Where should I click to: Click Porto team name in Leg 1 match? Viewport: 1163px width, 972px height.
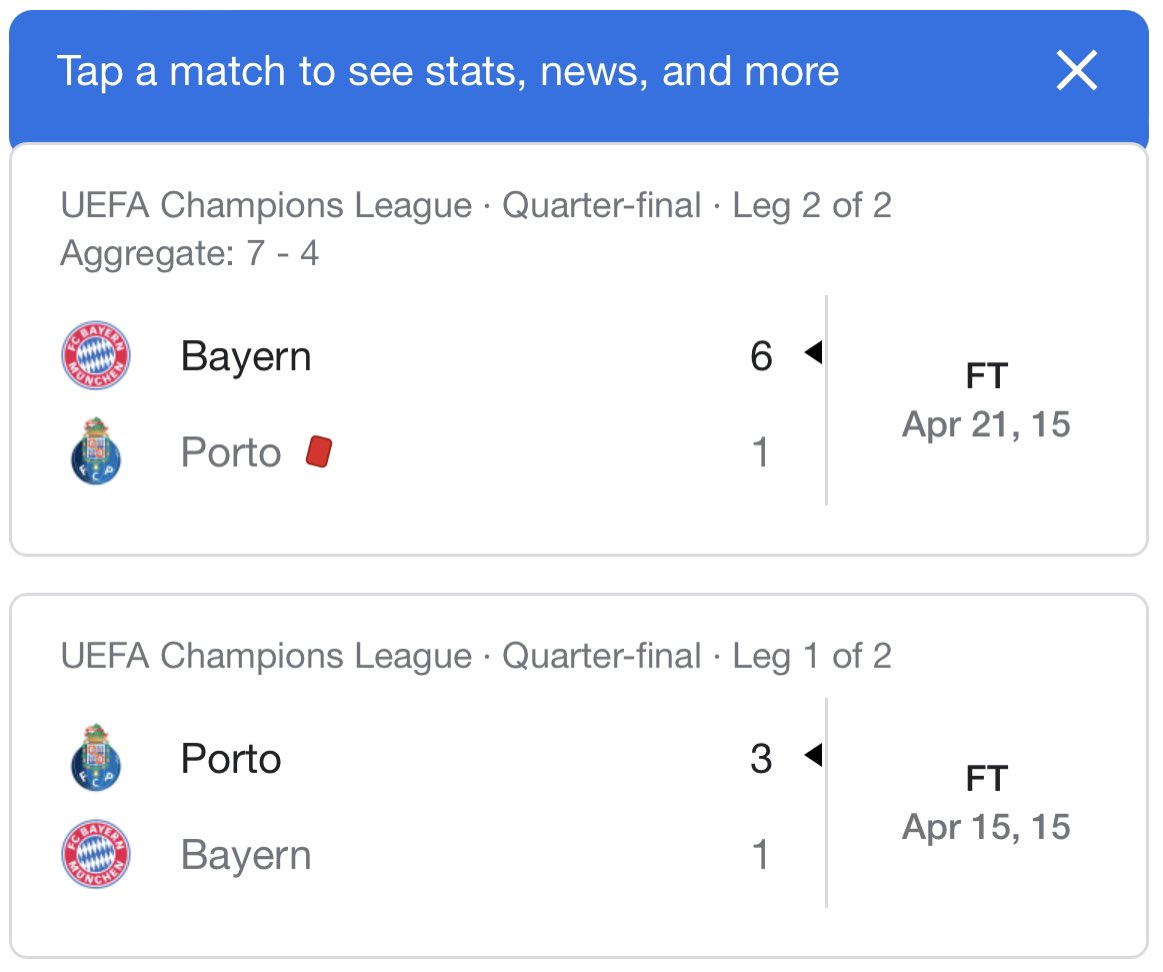tap(231, 759)
